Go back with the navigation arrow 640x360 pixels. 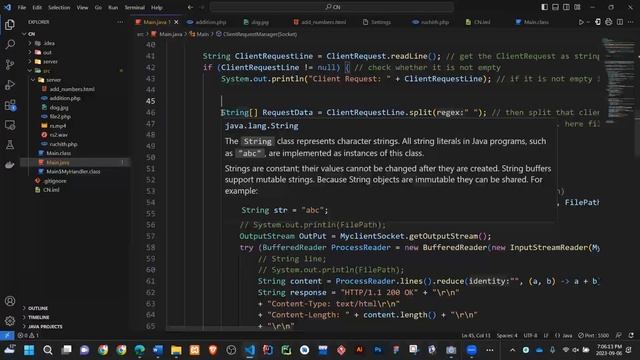(x=190, y=7)
